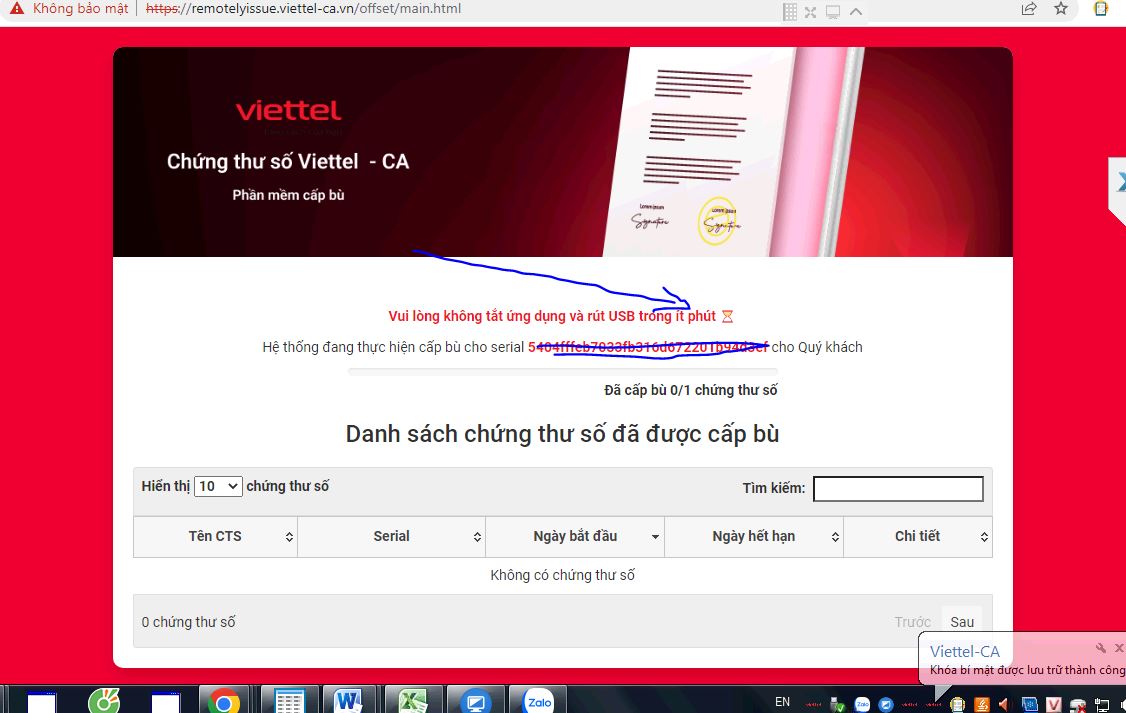Click the 'Sau' next page button
The height and width of the screenshot is (713, 1126).
pyautogui.click(x=962, y=622)
